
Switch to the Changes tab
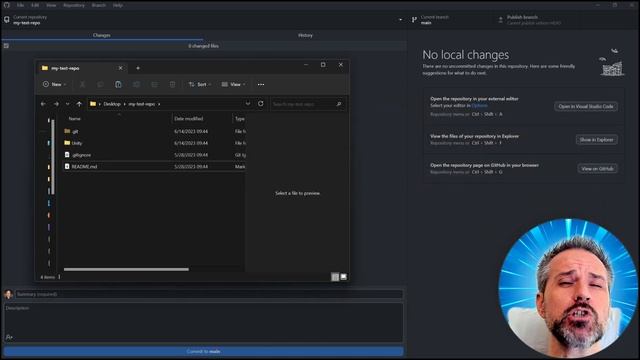pyautogui.click(x=102, y=35)
